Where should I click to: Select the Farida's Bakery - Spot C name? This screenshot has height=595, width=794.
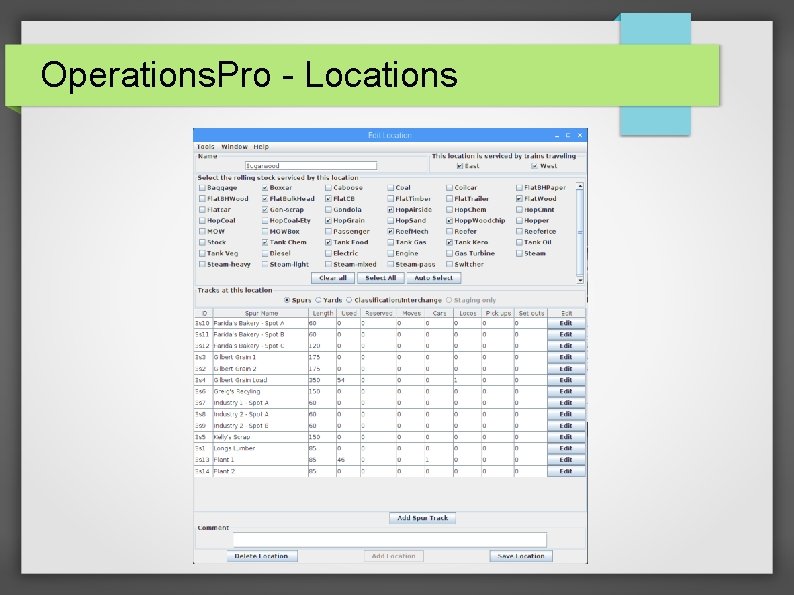pos(260,346)
